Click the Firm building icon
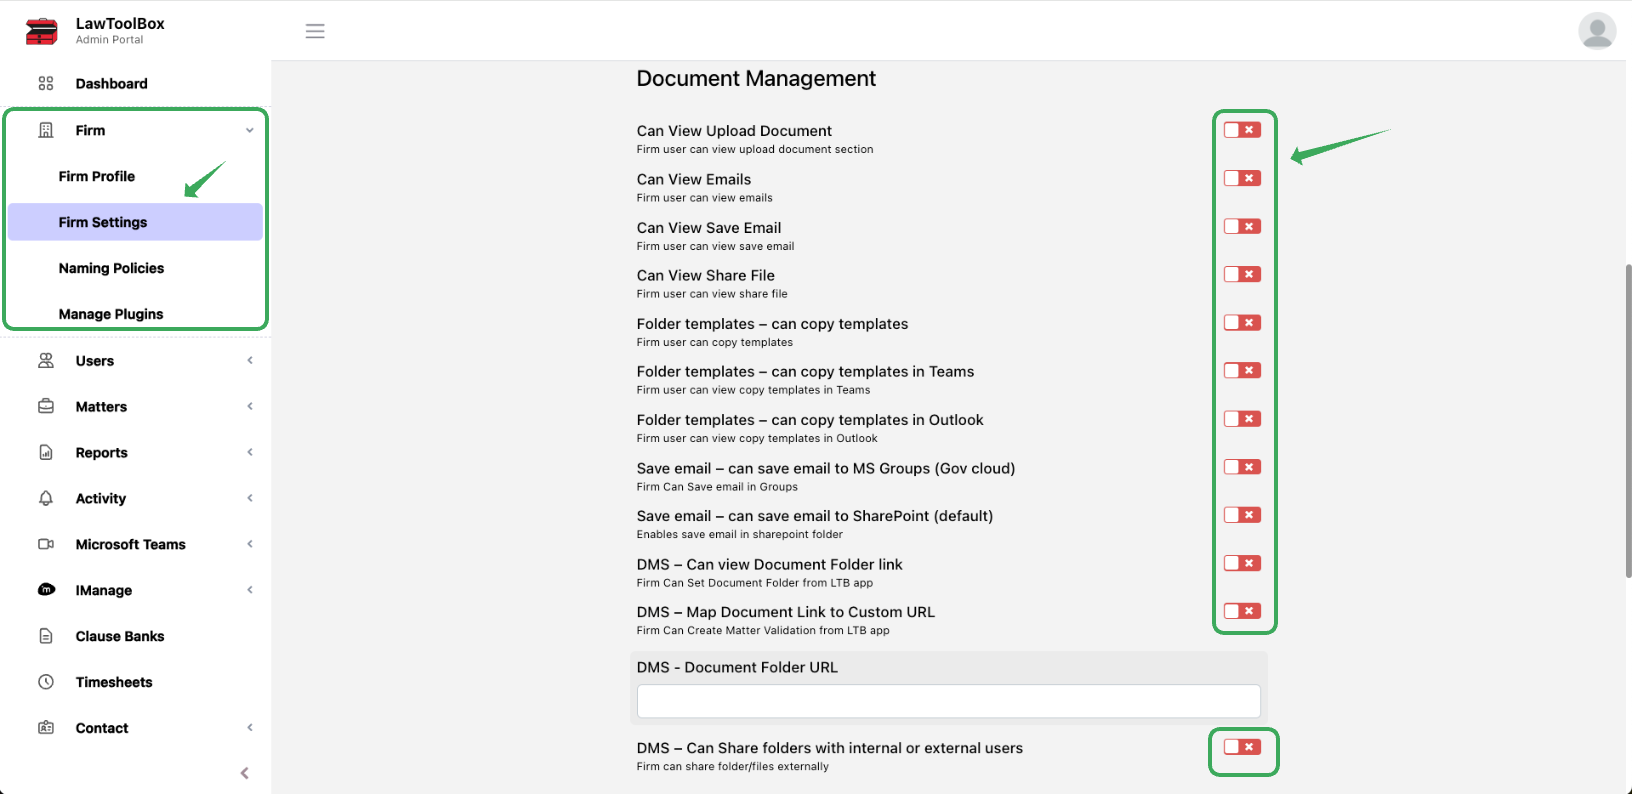Image resolution: width=1632 pixels, height=794 pixels. [x=46, y=130]
